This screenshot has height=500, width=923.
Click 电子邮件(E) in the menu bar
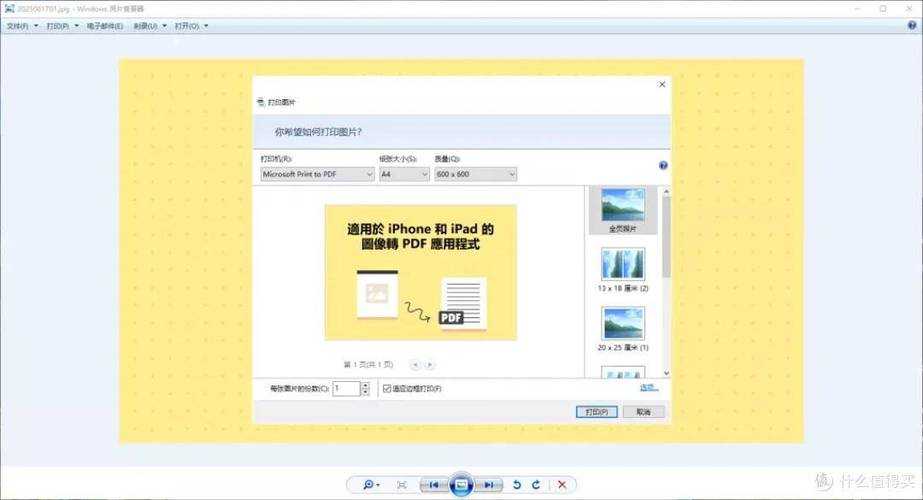pyautogui.click(x=105, y=26)
